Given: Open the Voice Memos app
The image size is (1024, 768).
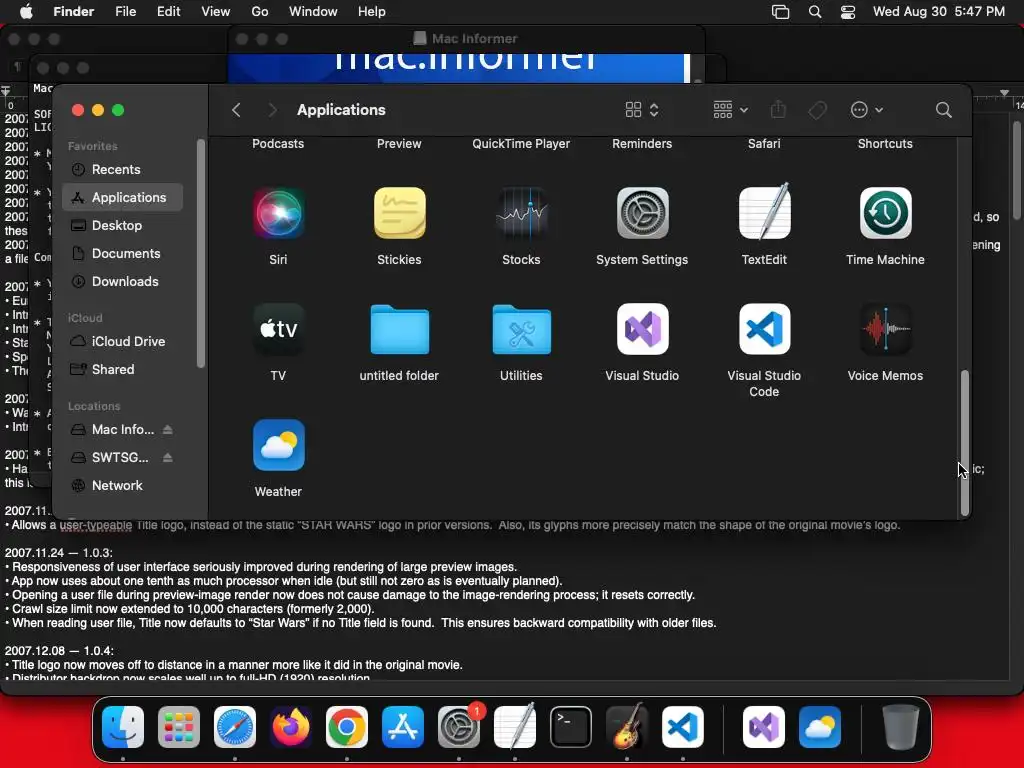Looking at the screenshot, I should pyautogui.click(x=886, y=329).
